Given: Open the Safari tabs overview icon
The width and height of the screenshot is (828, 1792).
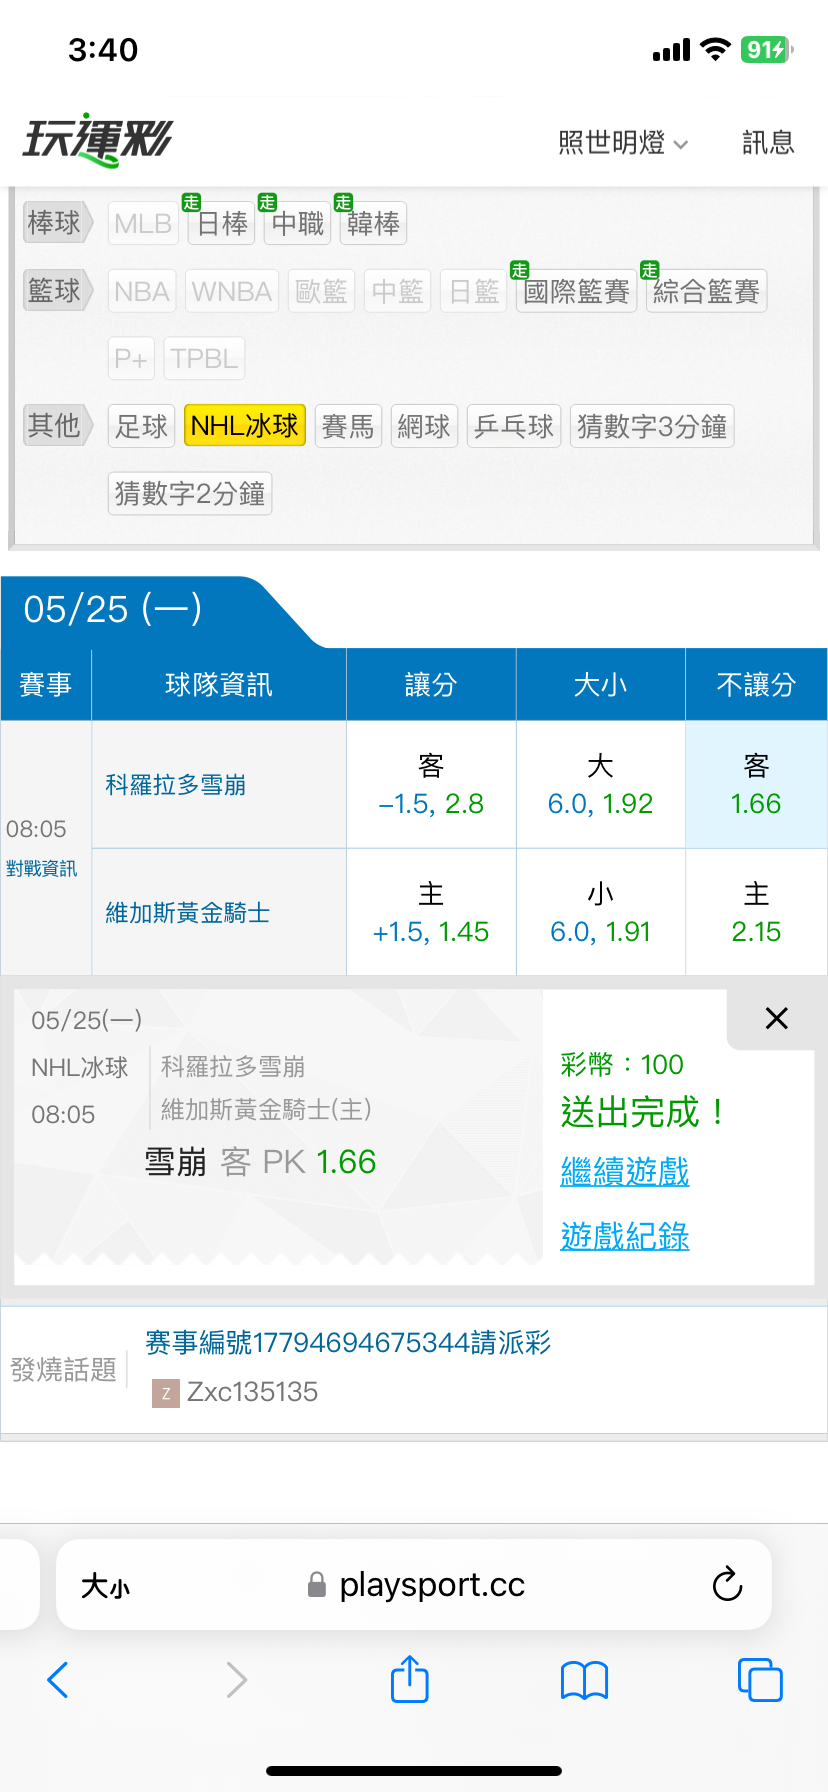Looking at the screenshot, I should pos(760,1680).
